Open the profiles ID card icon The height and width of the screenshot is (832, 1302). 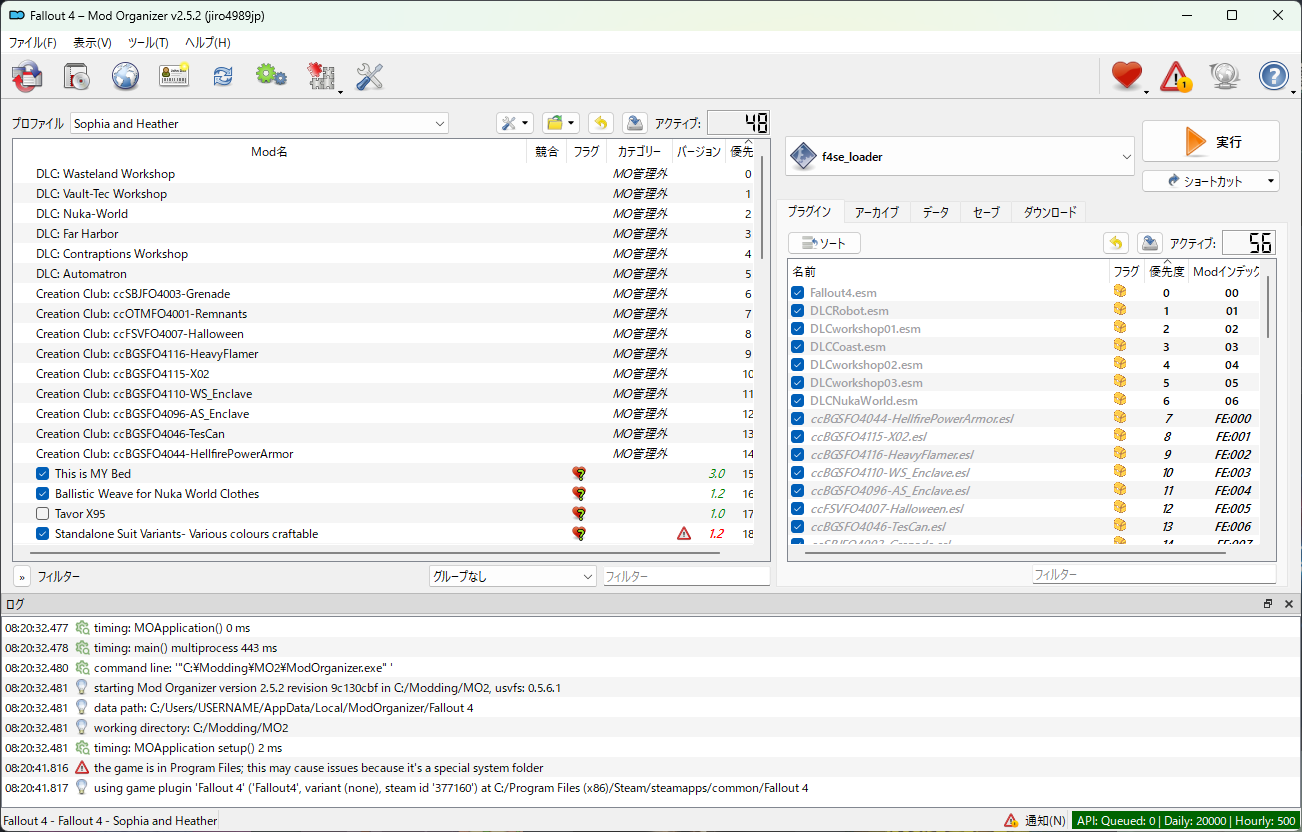(174, 76)
